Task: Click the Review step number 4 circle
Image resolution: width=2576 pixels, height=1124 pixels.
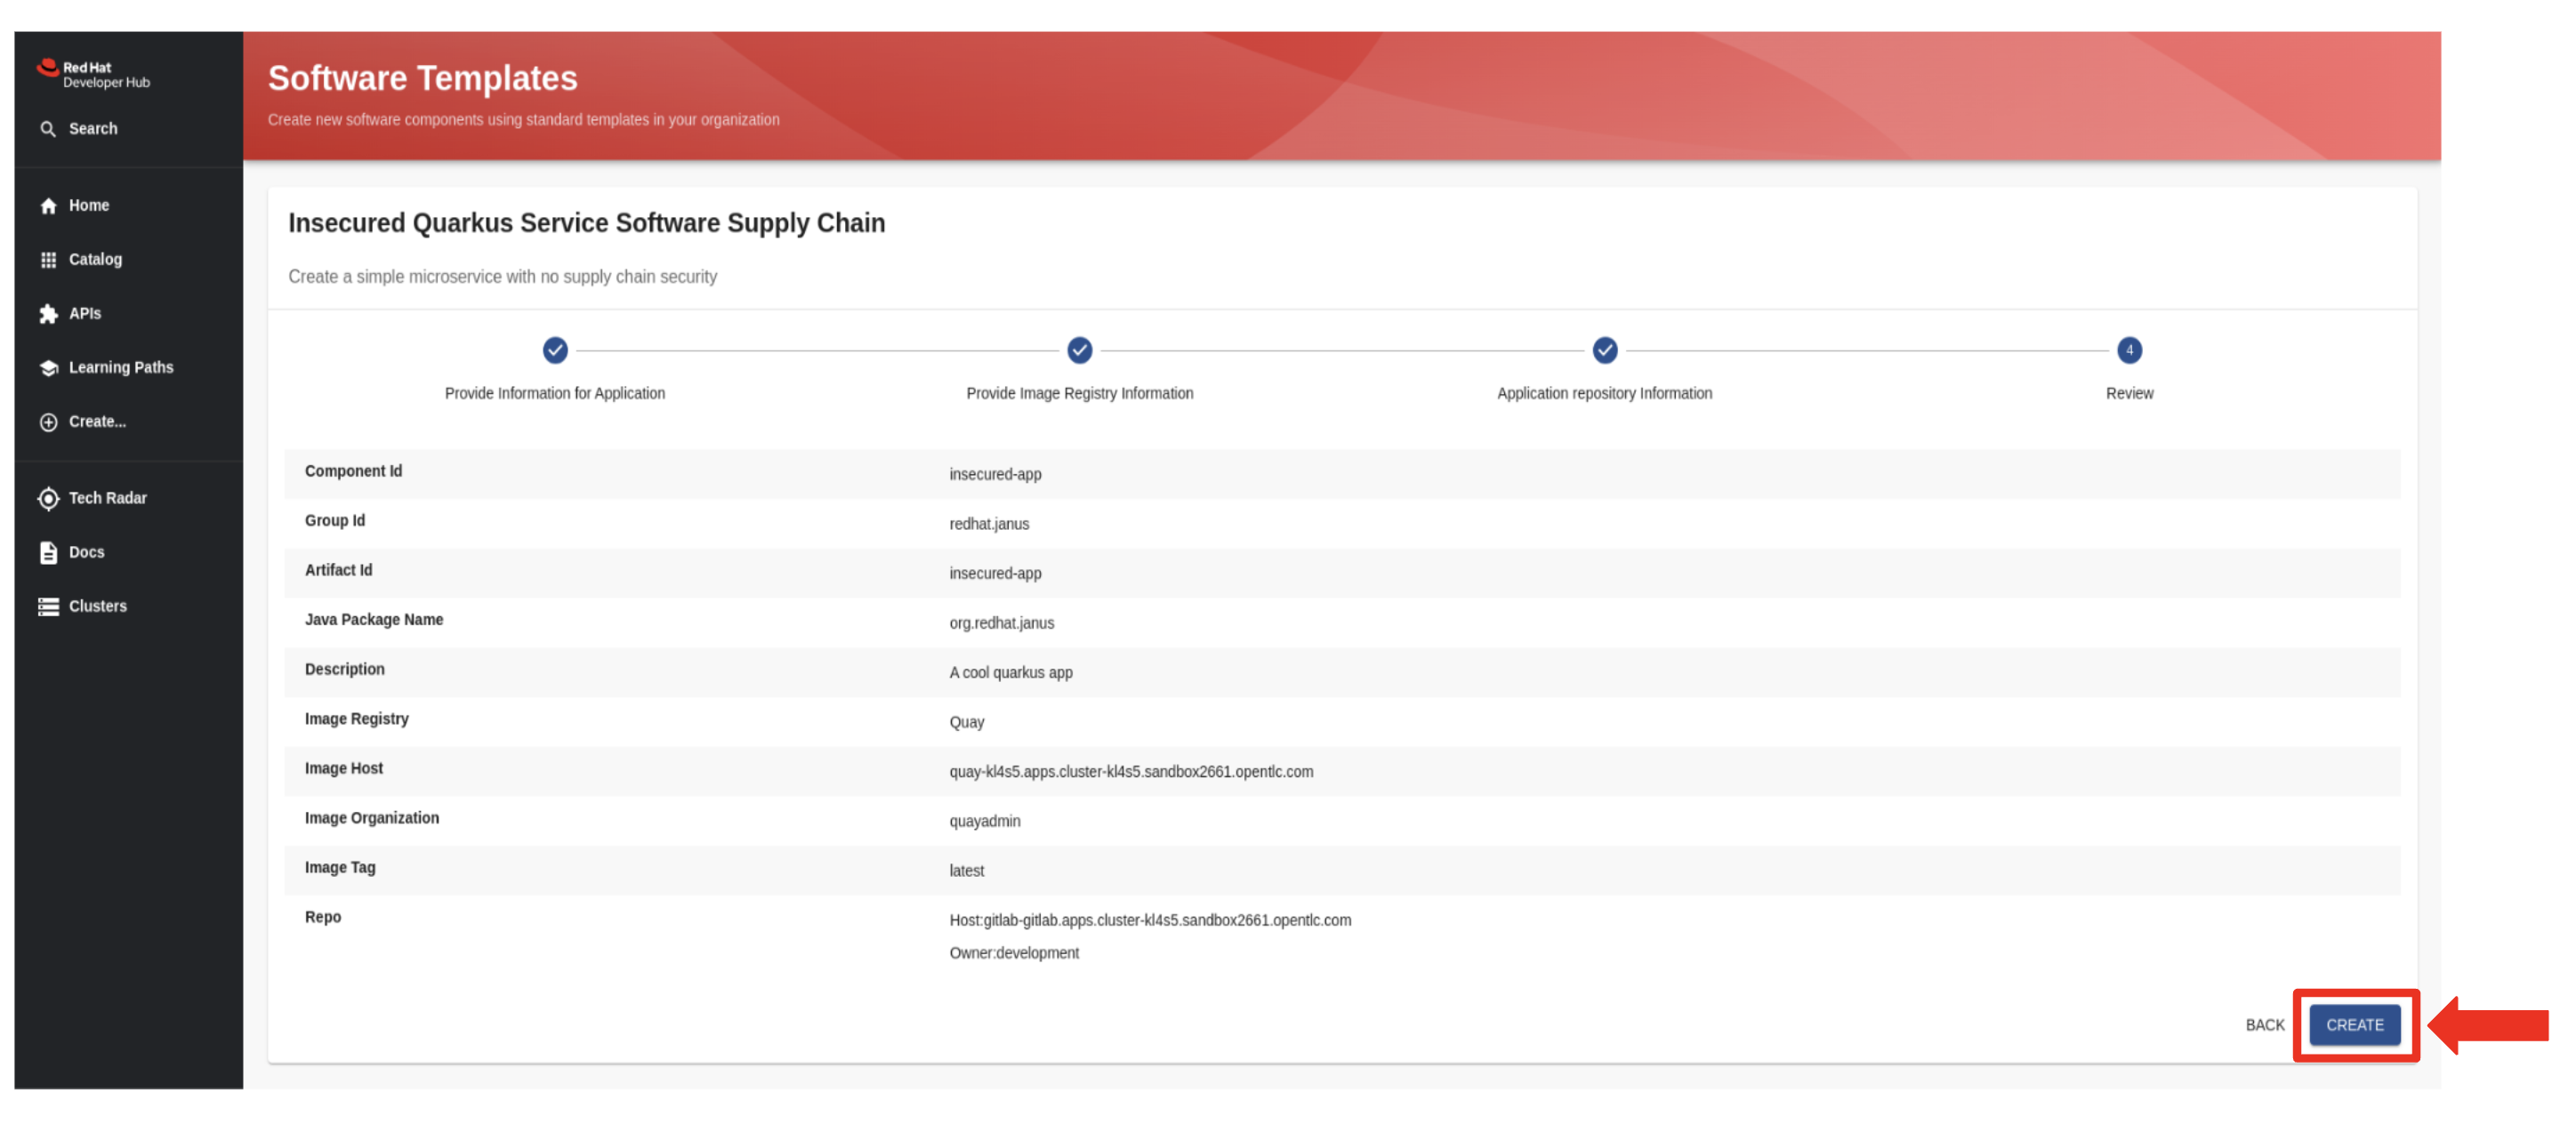Action: tap(2129, 351)
